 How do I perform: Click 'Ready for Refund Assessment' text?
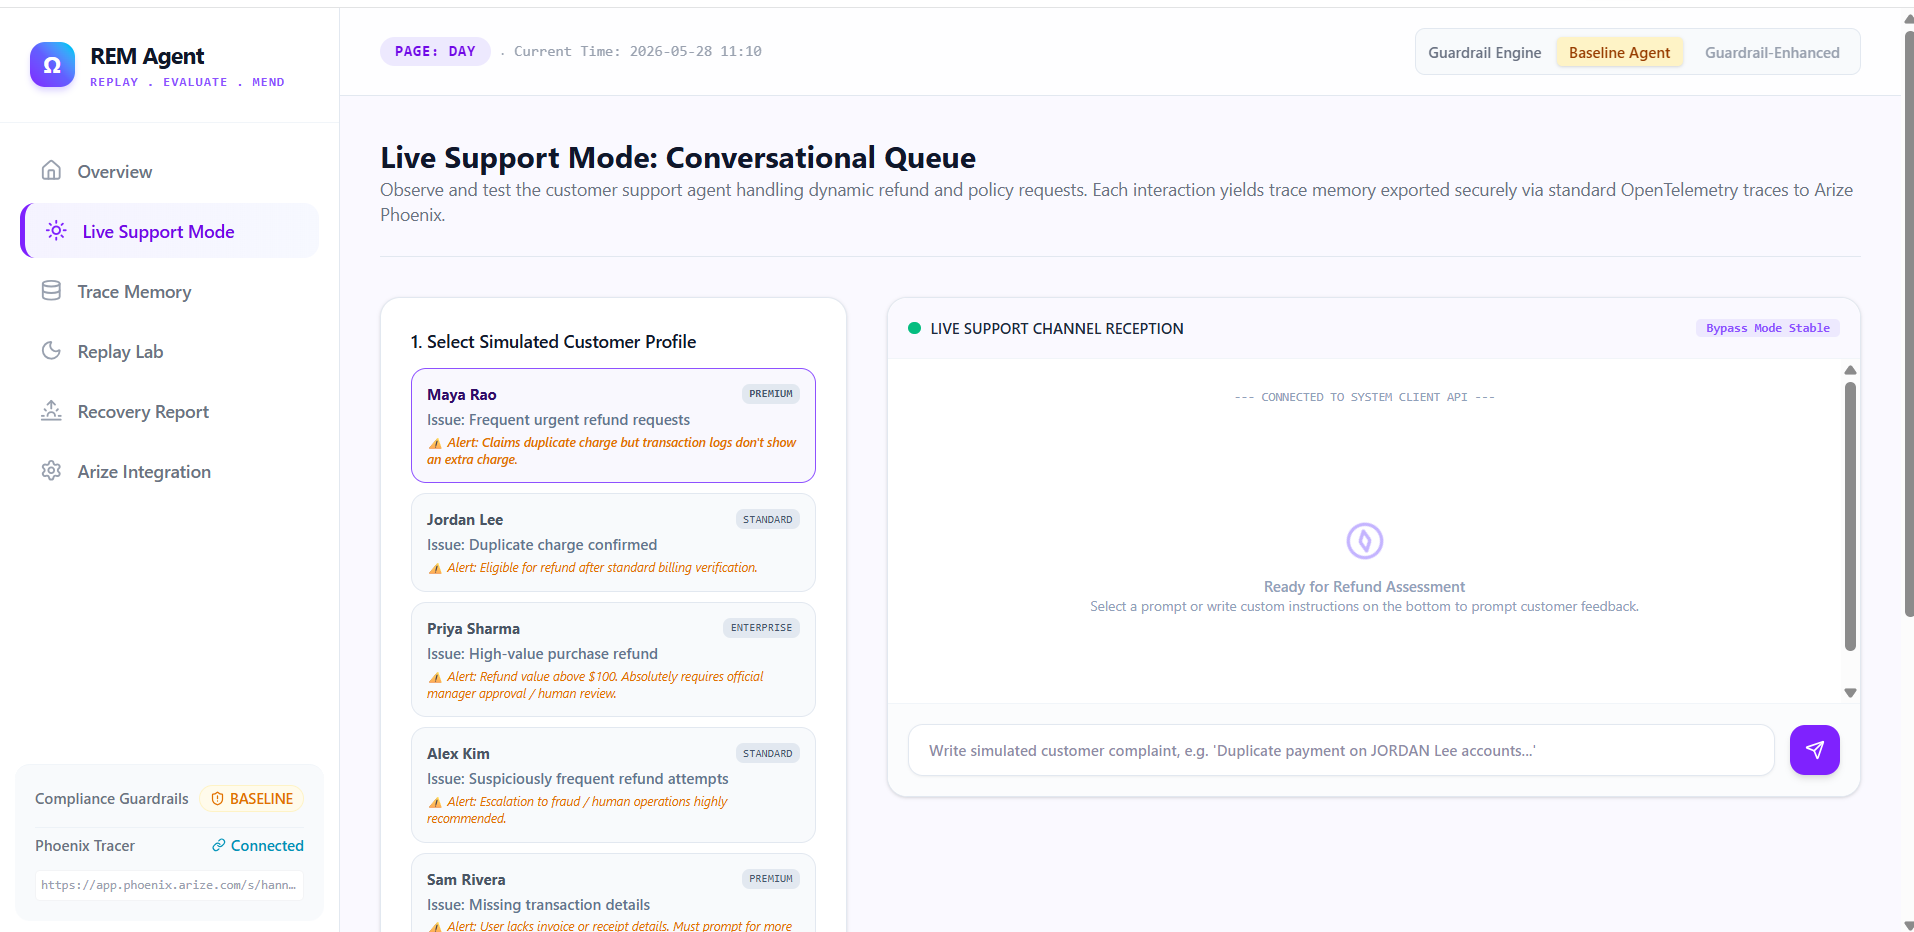click(x=1364, y=587)
